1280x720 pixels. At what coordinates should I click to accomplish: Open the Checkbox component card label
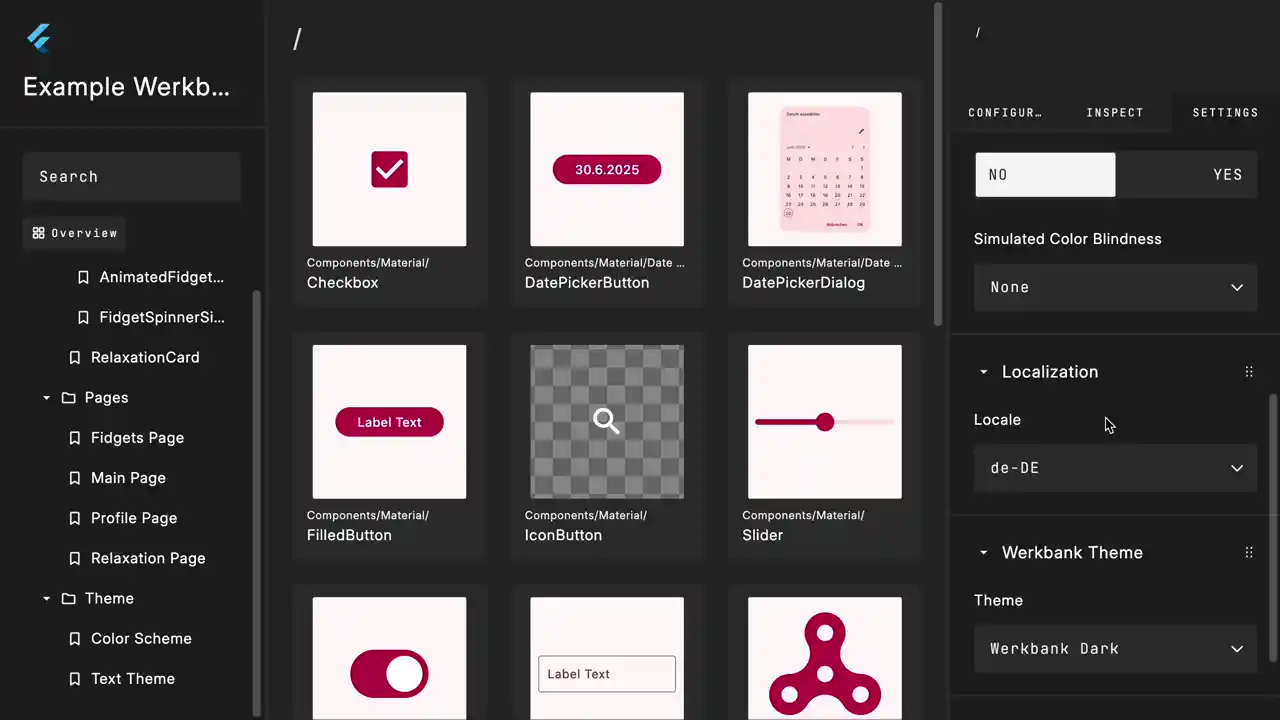pos(343,283)
